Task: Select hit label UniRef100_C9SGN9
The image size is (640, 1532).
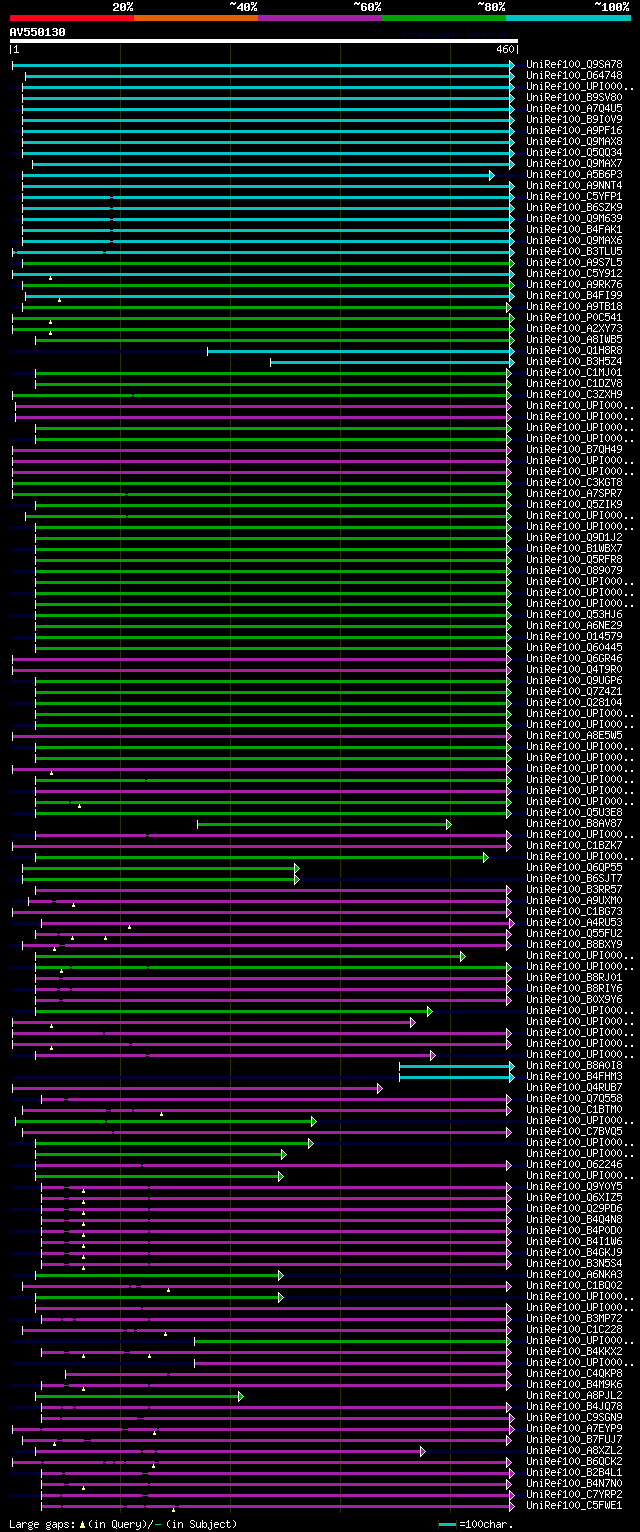Action: tap(574, 1417)
